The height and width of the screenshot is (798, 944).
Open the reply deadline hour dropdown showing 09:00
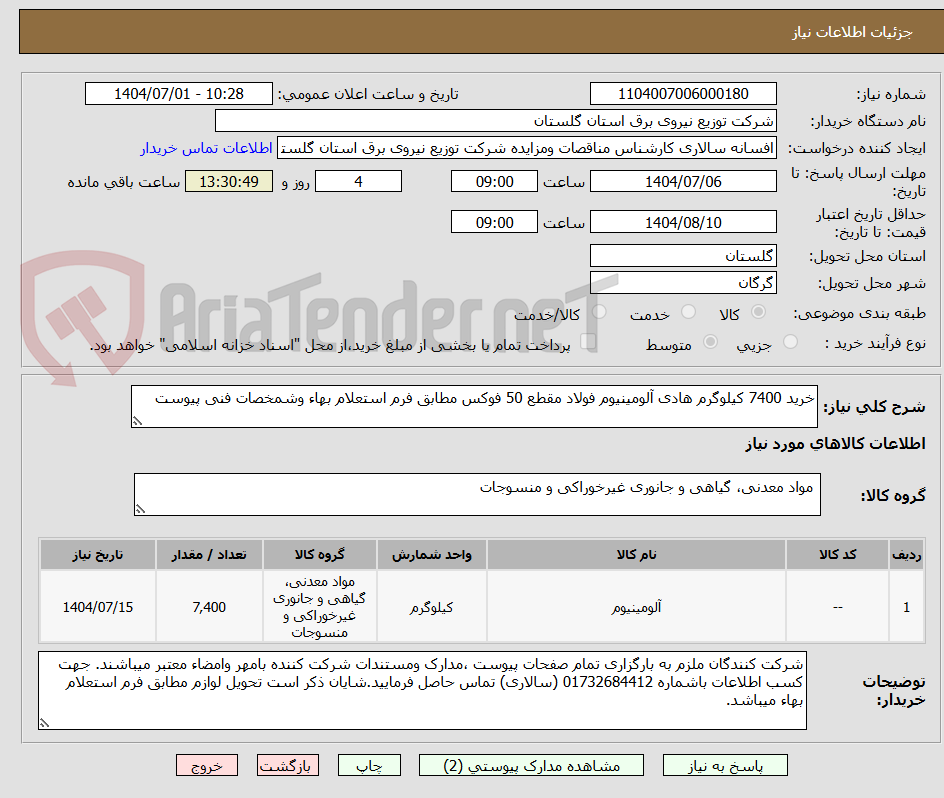point(493,181)
